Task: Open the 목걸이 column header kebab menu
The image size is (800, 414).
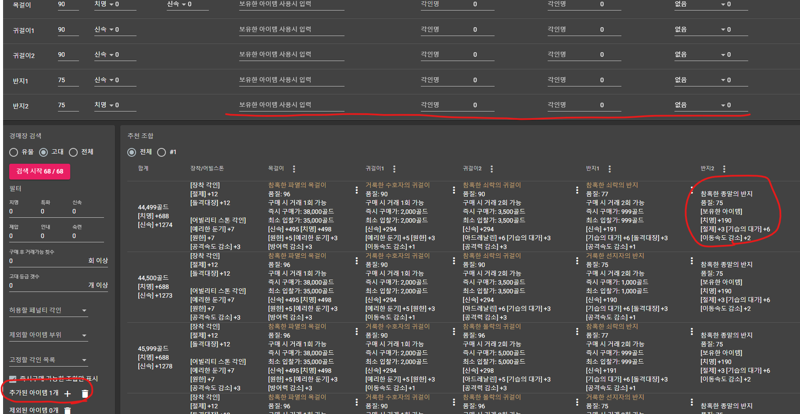Action: [x=293, y=169]
